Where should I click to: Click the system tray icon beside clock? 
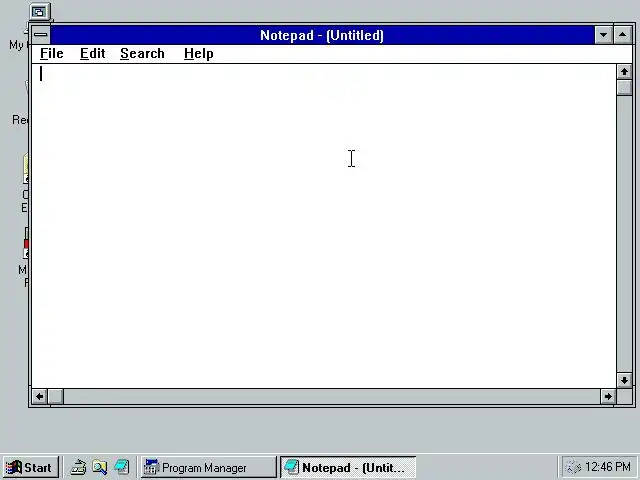tap(573, 467)
